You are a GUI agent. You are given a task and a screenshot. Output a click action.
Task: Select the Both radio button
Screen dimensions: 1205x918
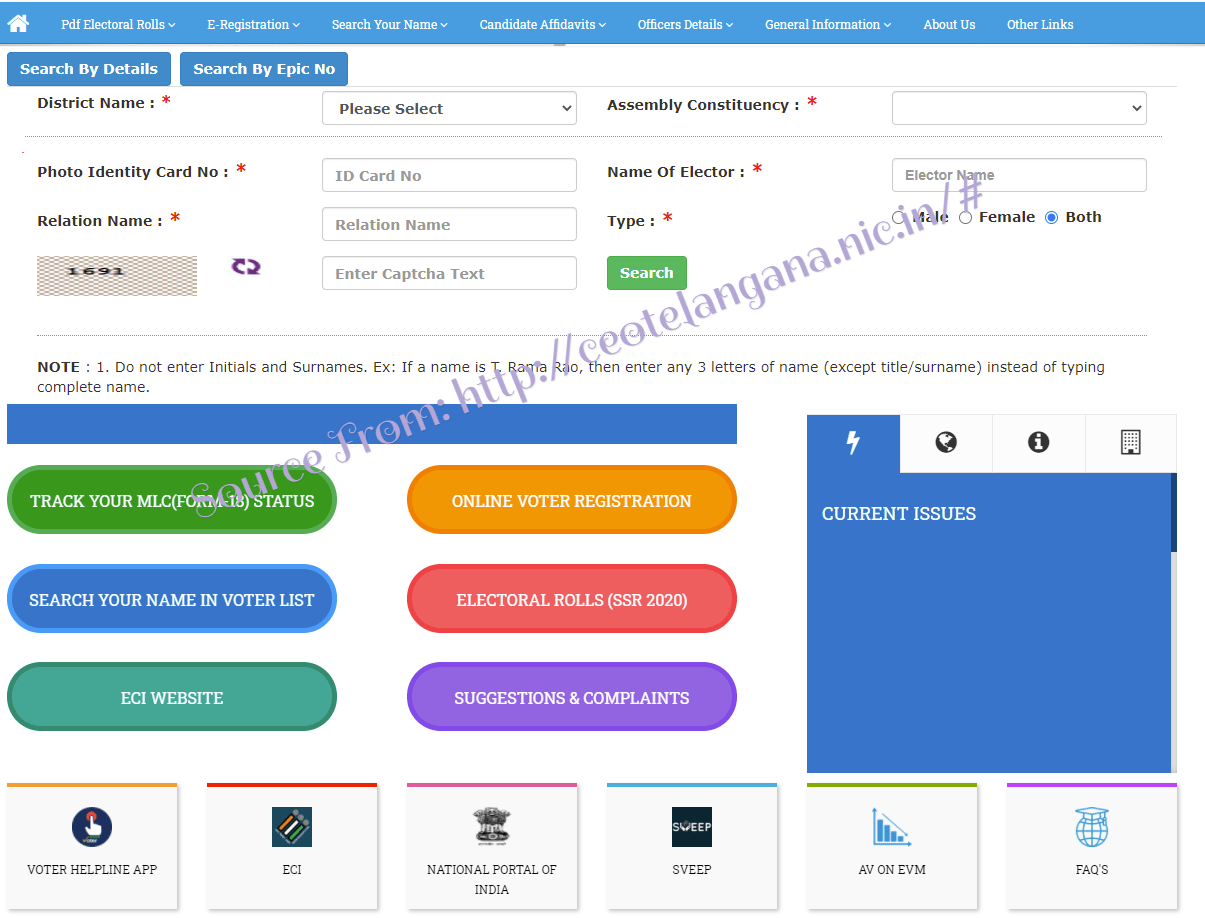click(x=1050, y=217)
